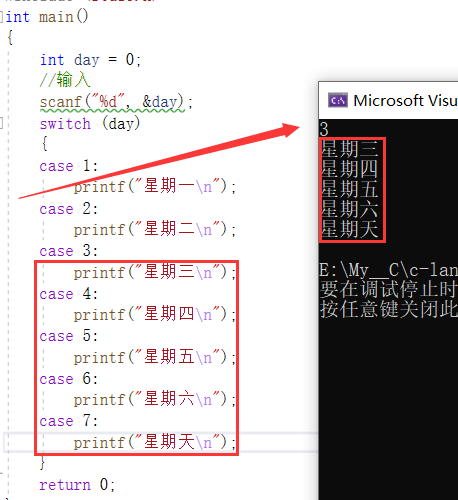Viewport: 458px width, 500px height.
Task: Click the "case 5:" label in code
Action: pos(69,336)
